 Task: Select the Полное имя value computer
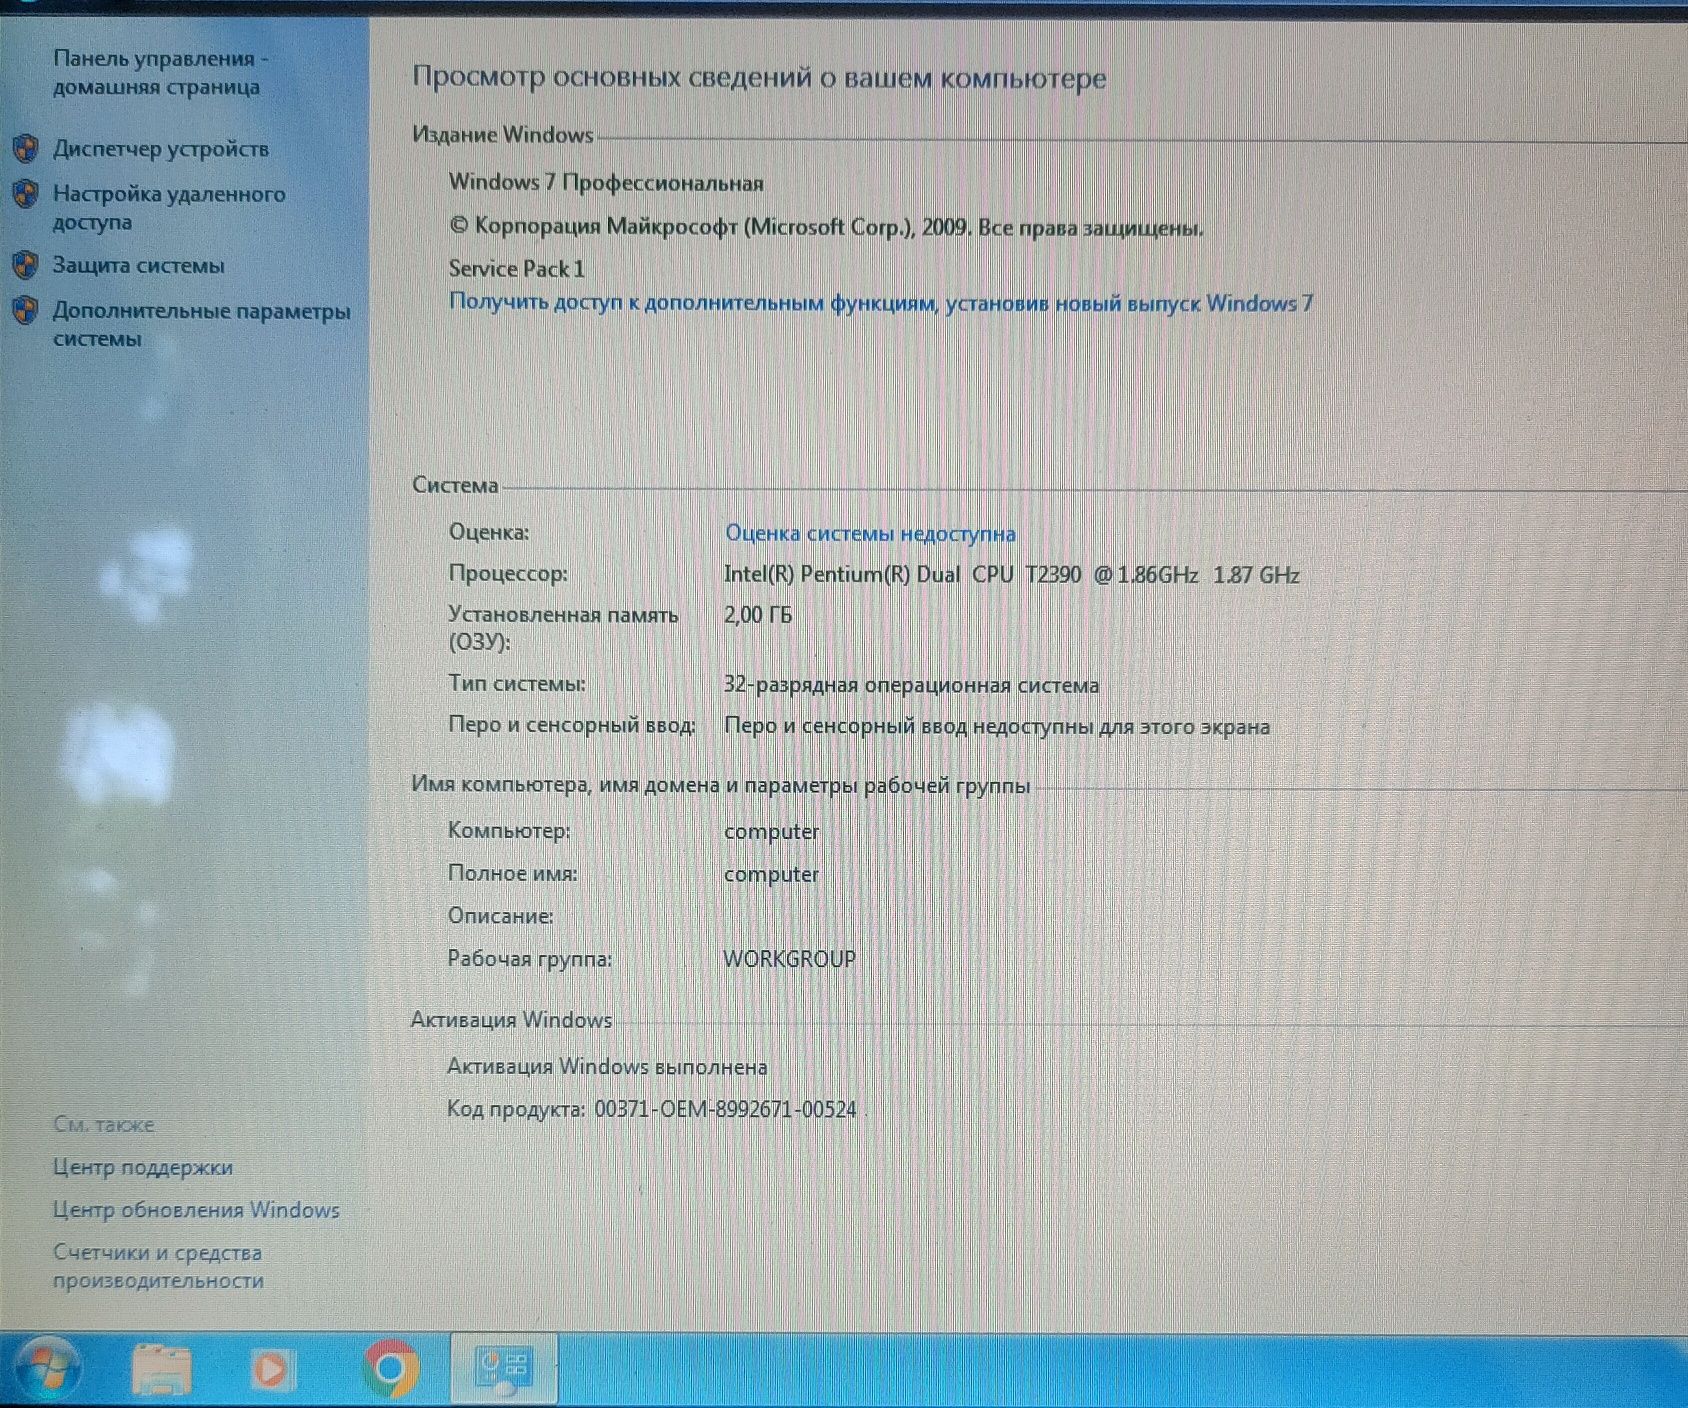771,875
